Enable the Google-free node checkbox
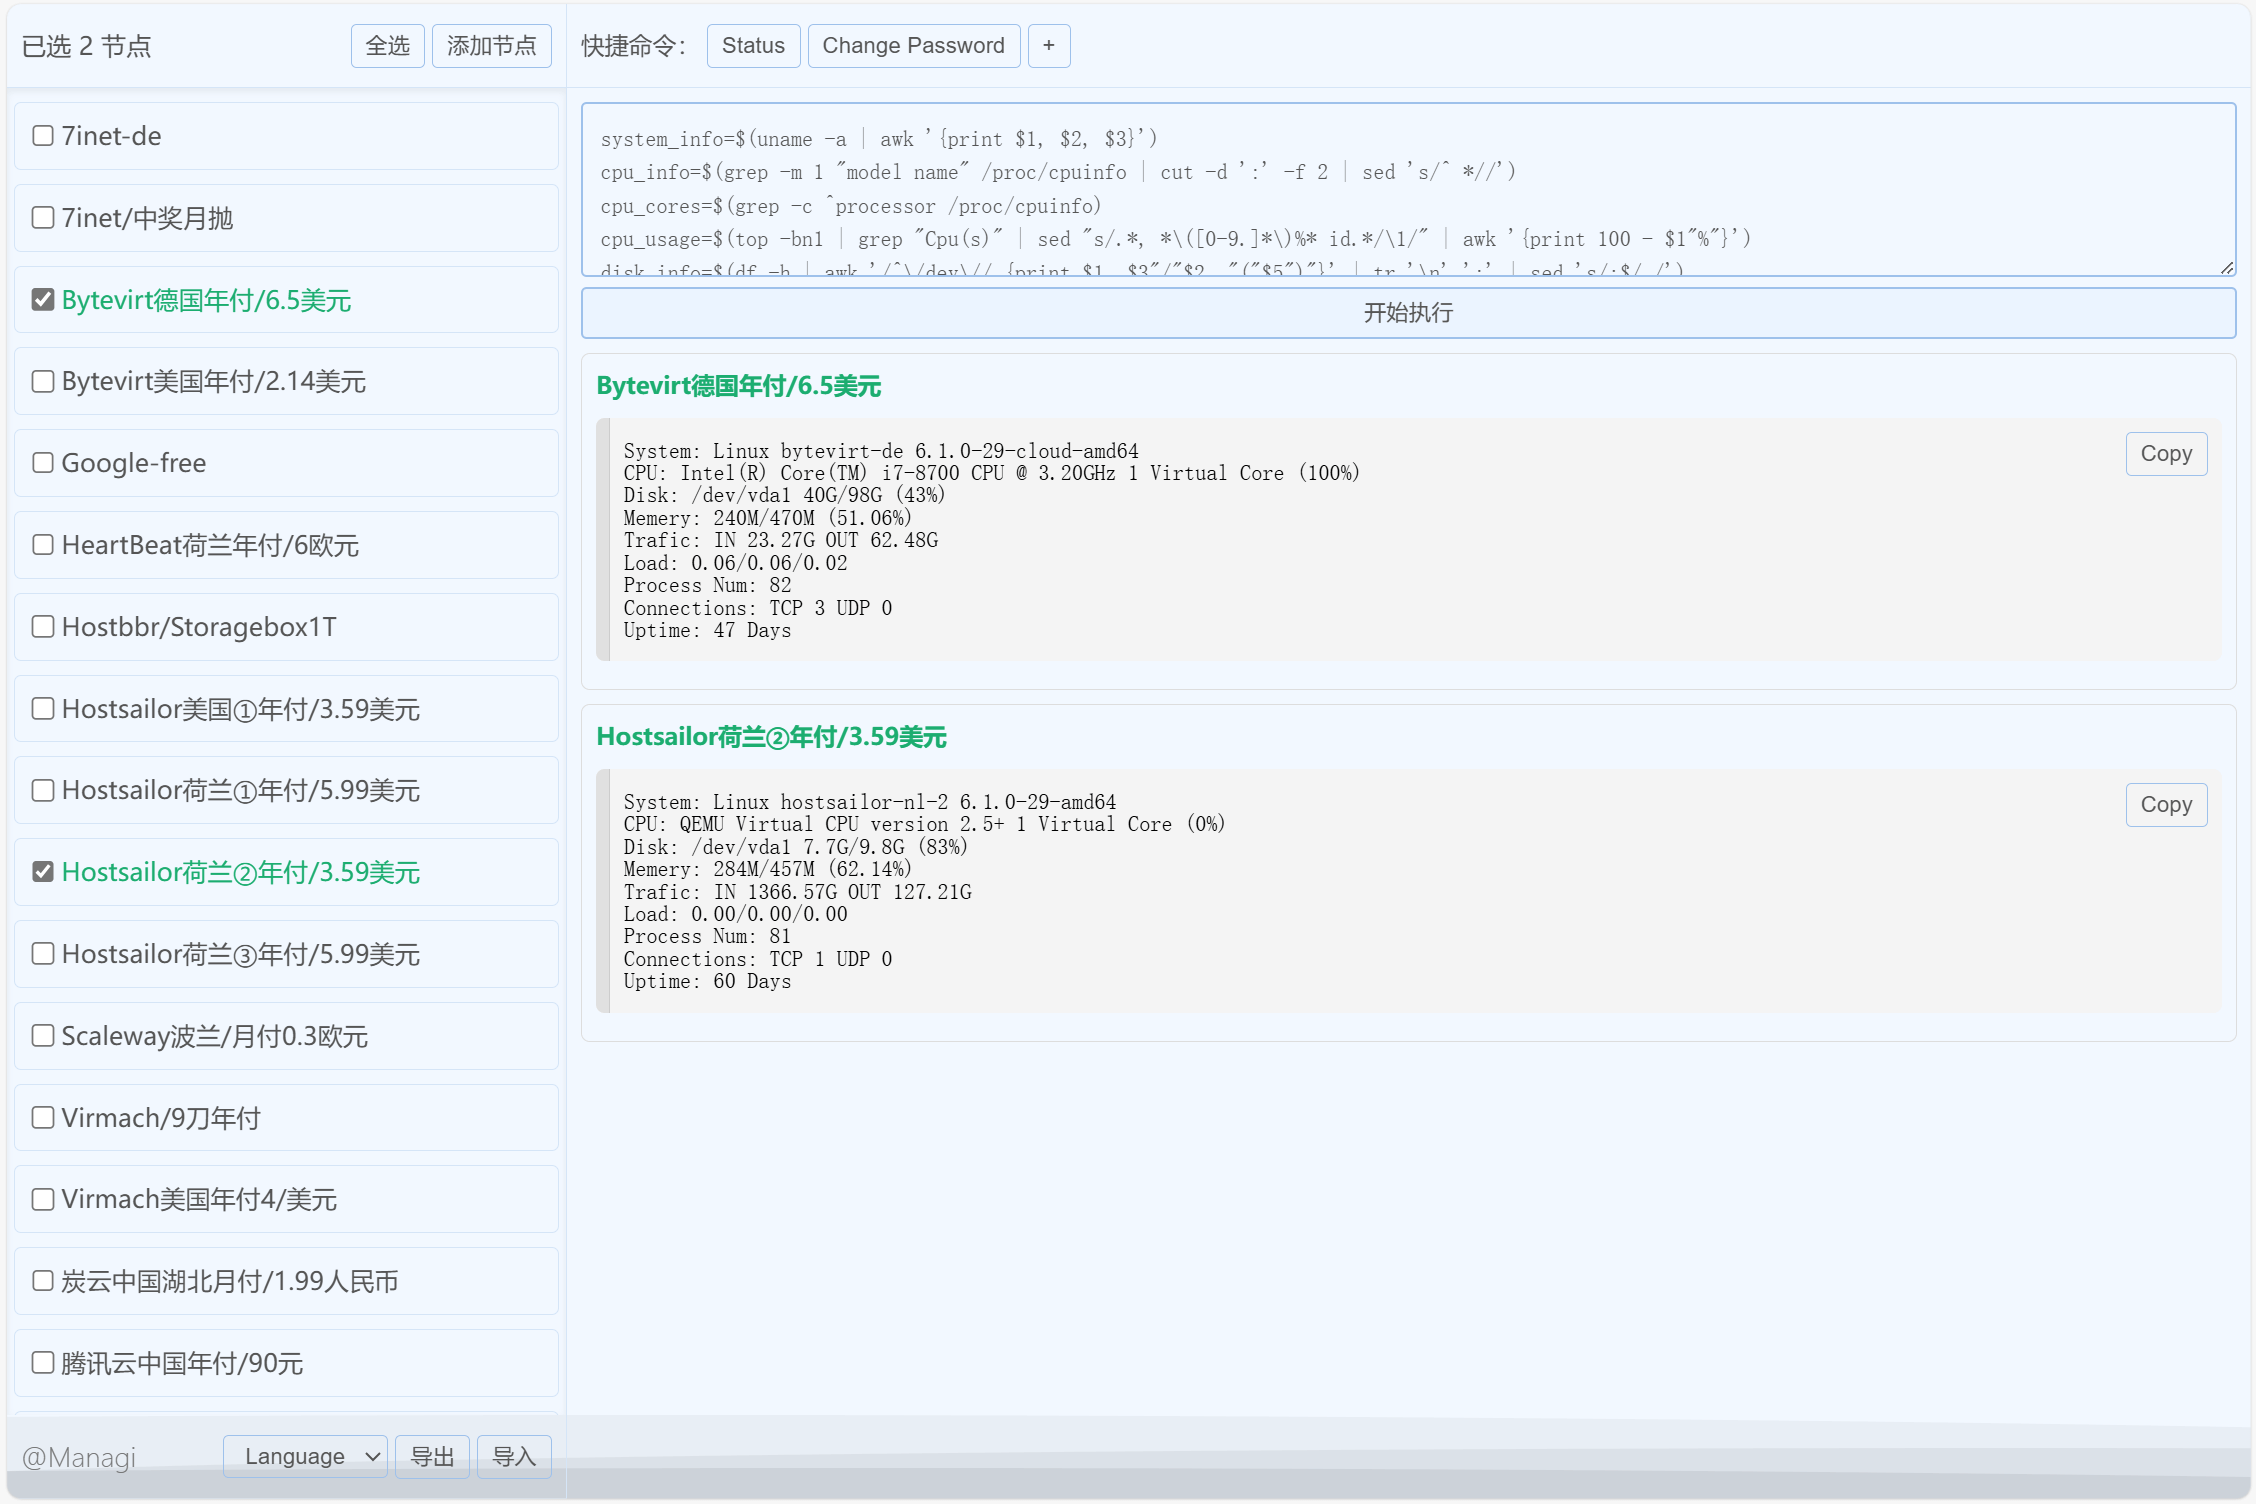This screenshot has height=1504, width=2256. point(43,463)
